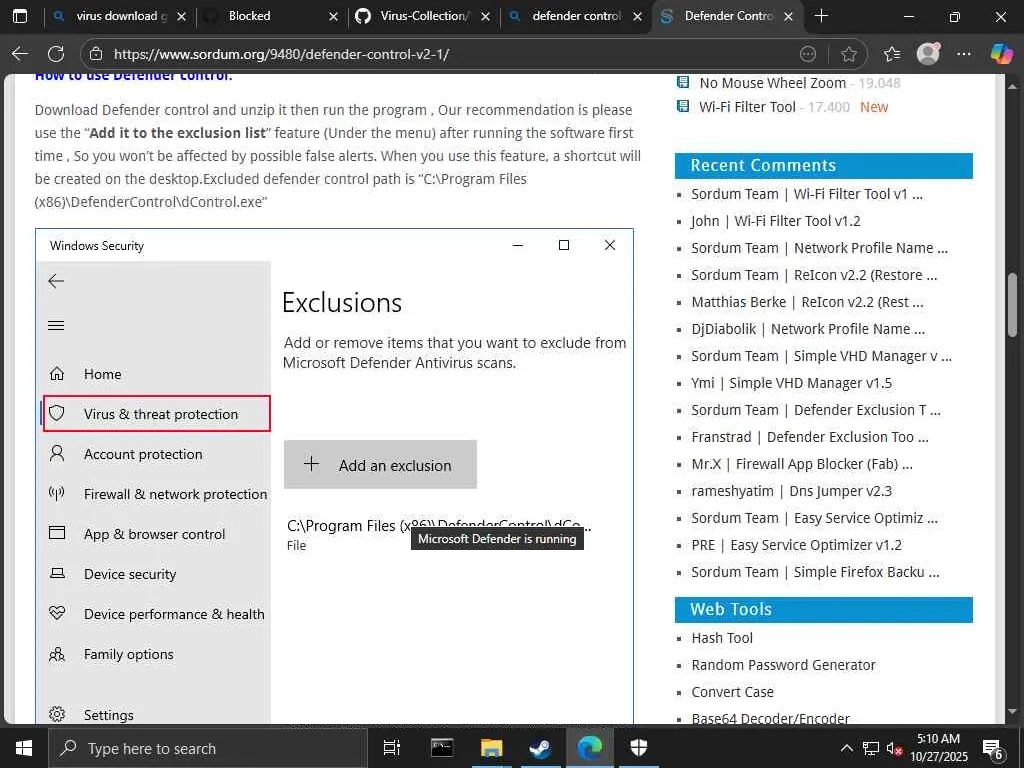Open comment 'Ymi | Simple VHD Manager v1.5'
Screen dimensions: 1024x768
[x=791, y=383]
